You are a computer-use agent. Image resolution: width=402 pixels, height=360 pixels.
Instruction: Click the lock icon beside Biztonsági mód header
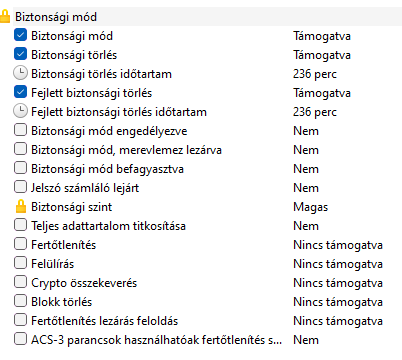click(5, 16)
